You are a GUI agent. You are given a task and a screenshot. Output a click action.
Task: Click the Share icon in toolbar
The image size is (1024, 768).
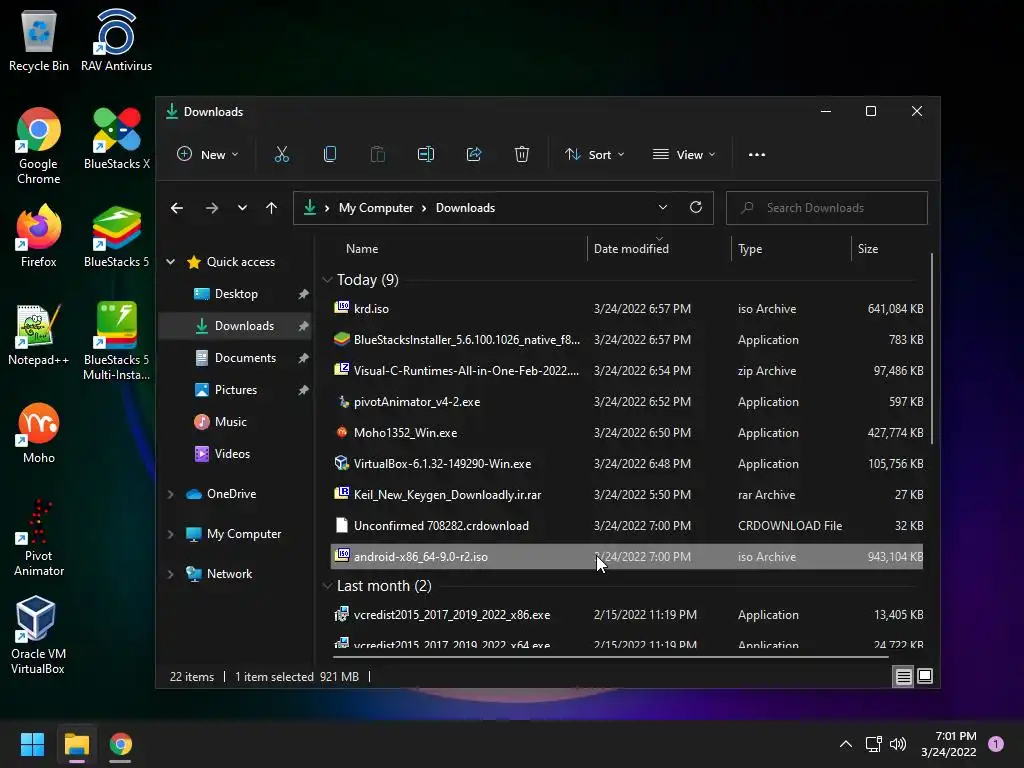click(x=474, y=155)
